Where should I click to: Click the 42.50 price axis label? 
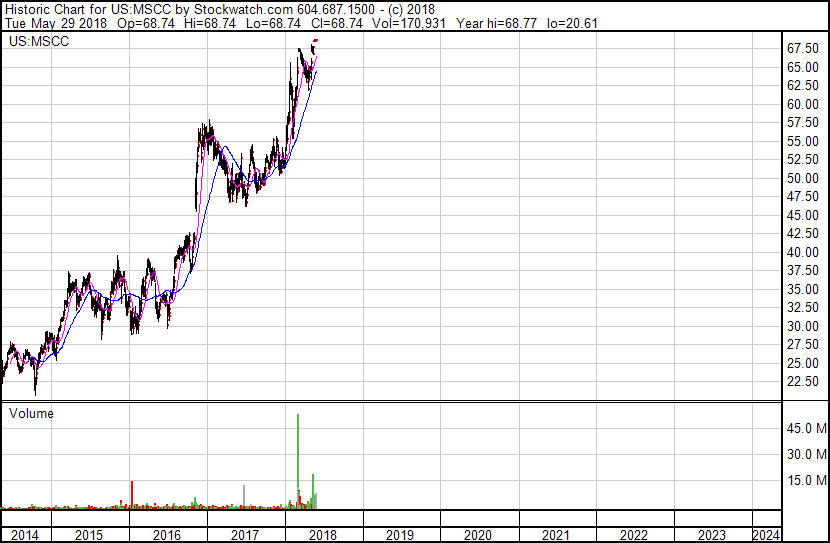click(x=803, y=233)
